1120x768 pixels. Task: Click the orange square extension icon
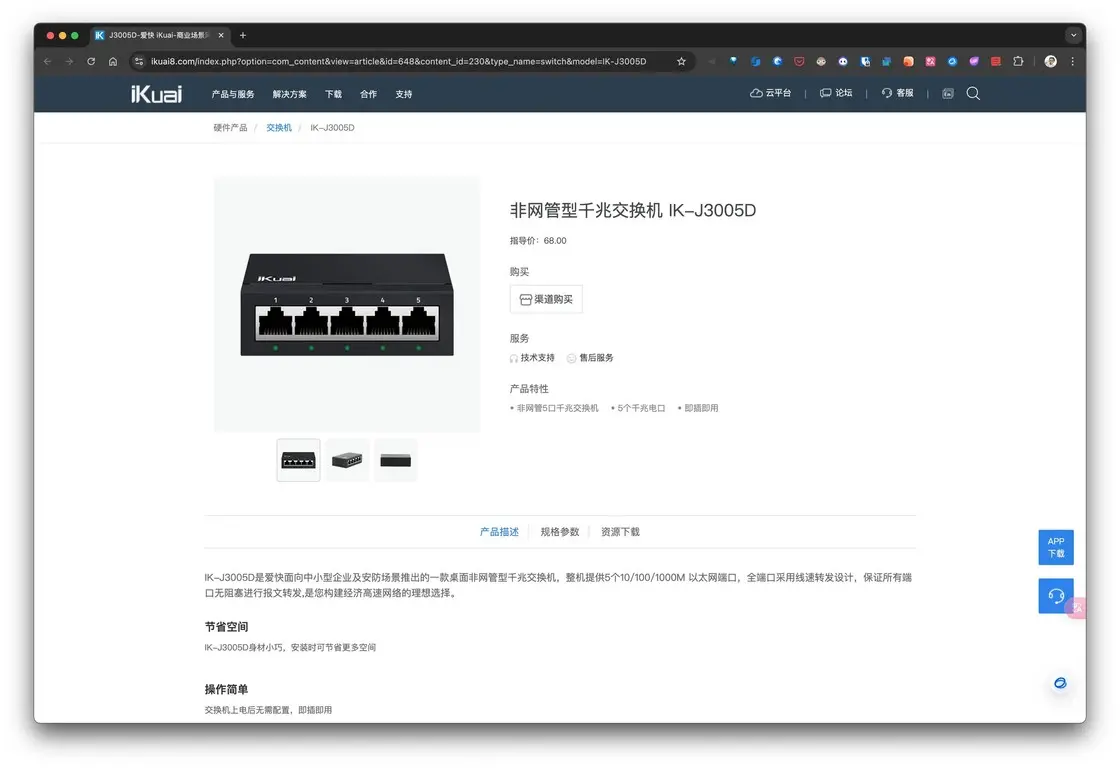point(909,61)
